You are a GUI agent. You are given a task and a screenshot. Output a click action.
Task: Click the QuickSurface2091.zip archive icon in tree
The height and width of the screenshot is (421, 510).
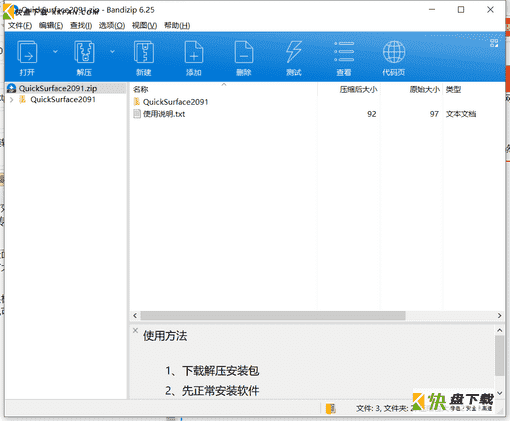point(11,88)
